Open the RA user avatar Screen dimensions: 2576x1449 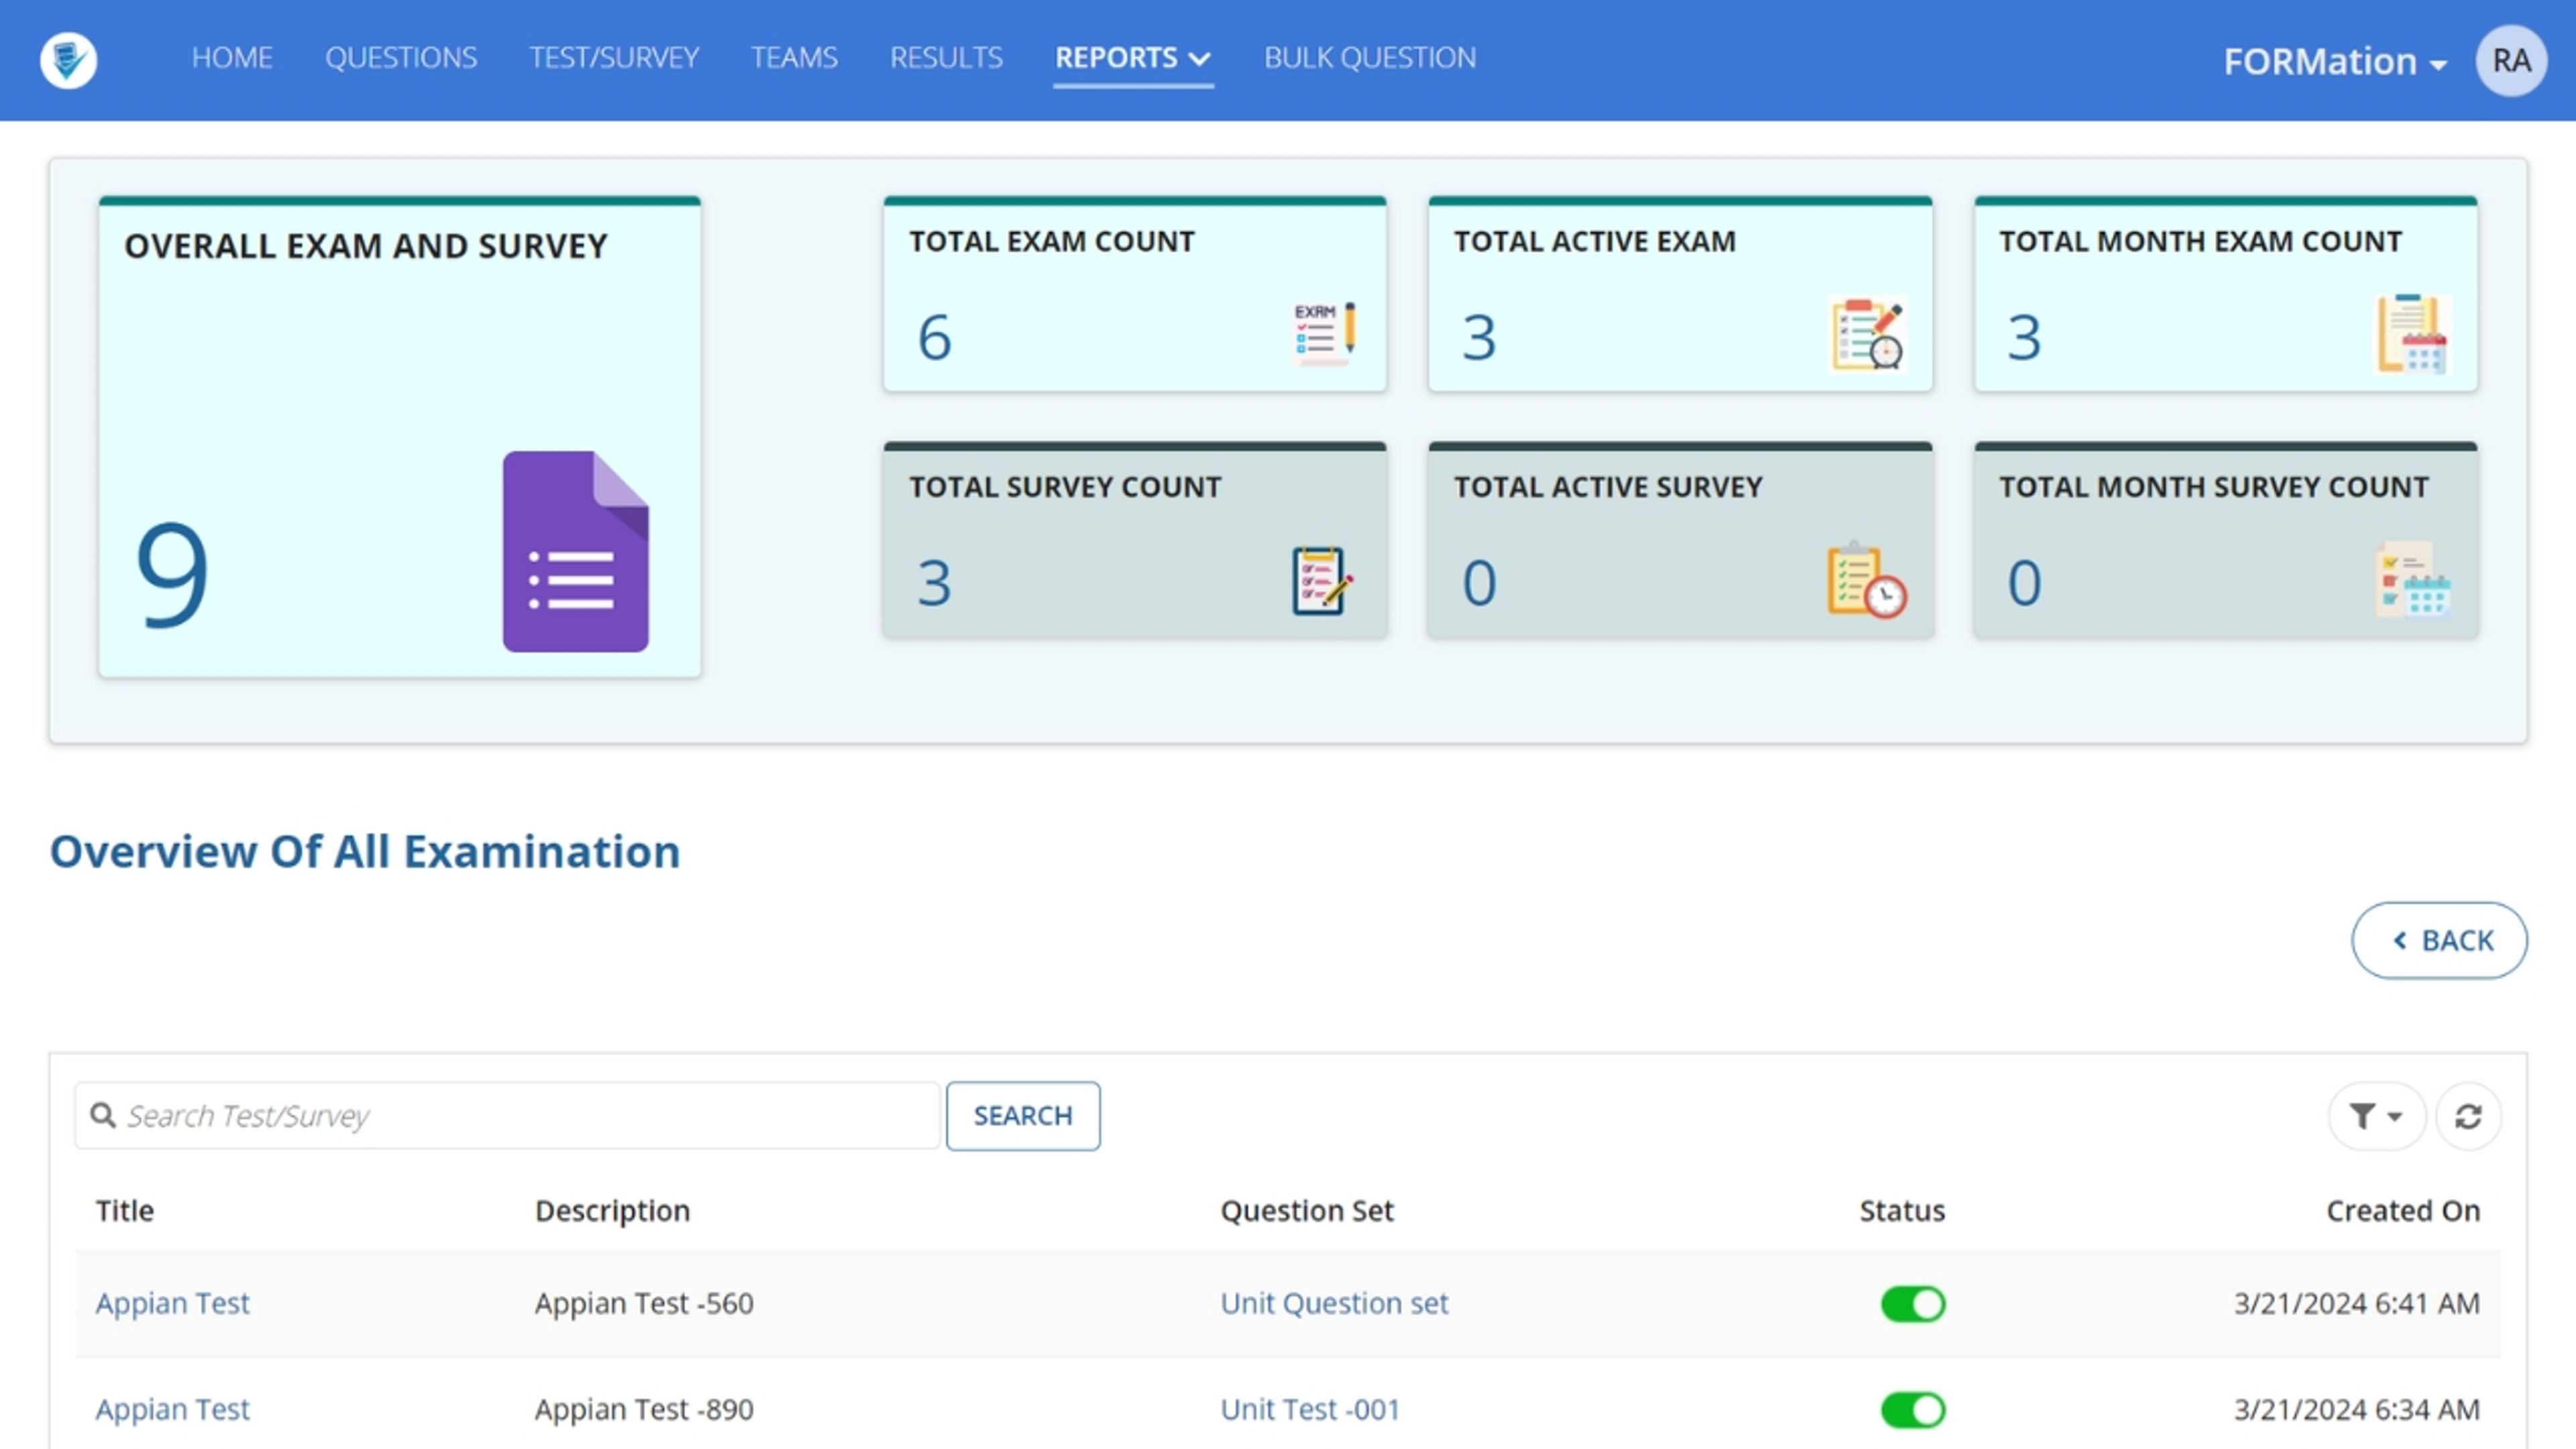coord(2511,60)
